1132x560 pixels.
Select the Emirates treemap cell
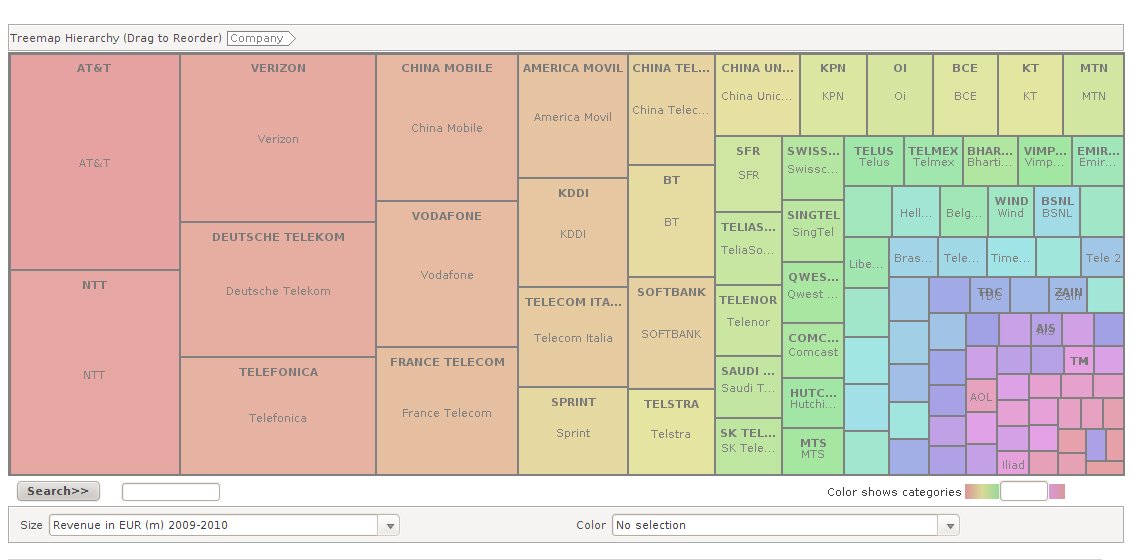(1098, 161)
